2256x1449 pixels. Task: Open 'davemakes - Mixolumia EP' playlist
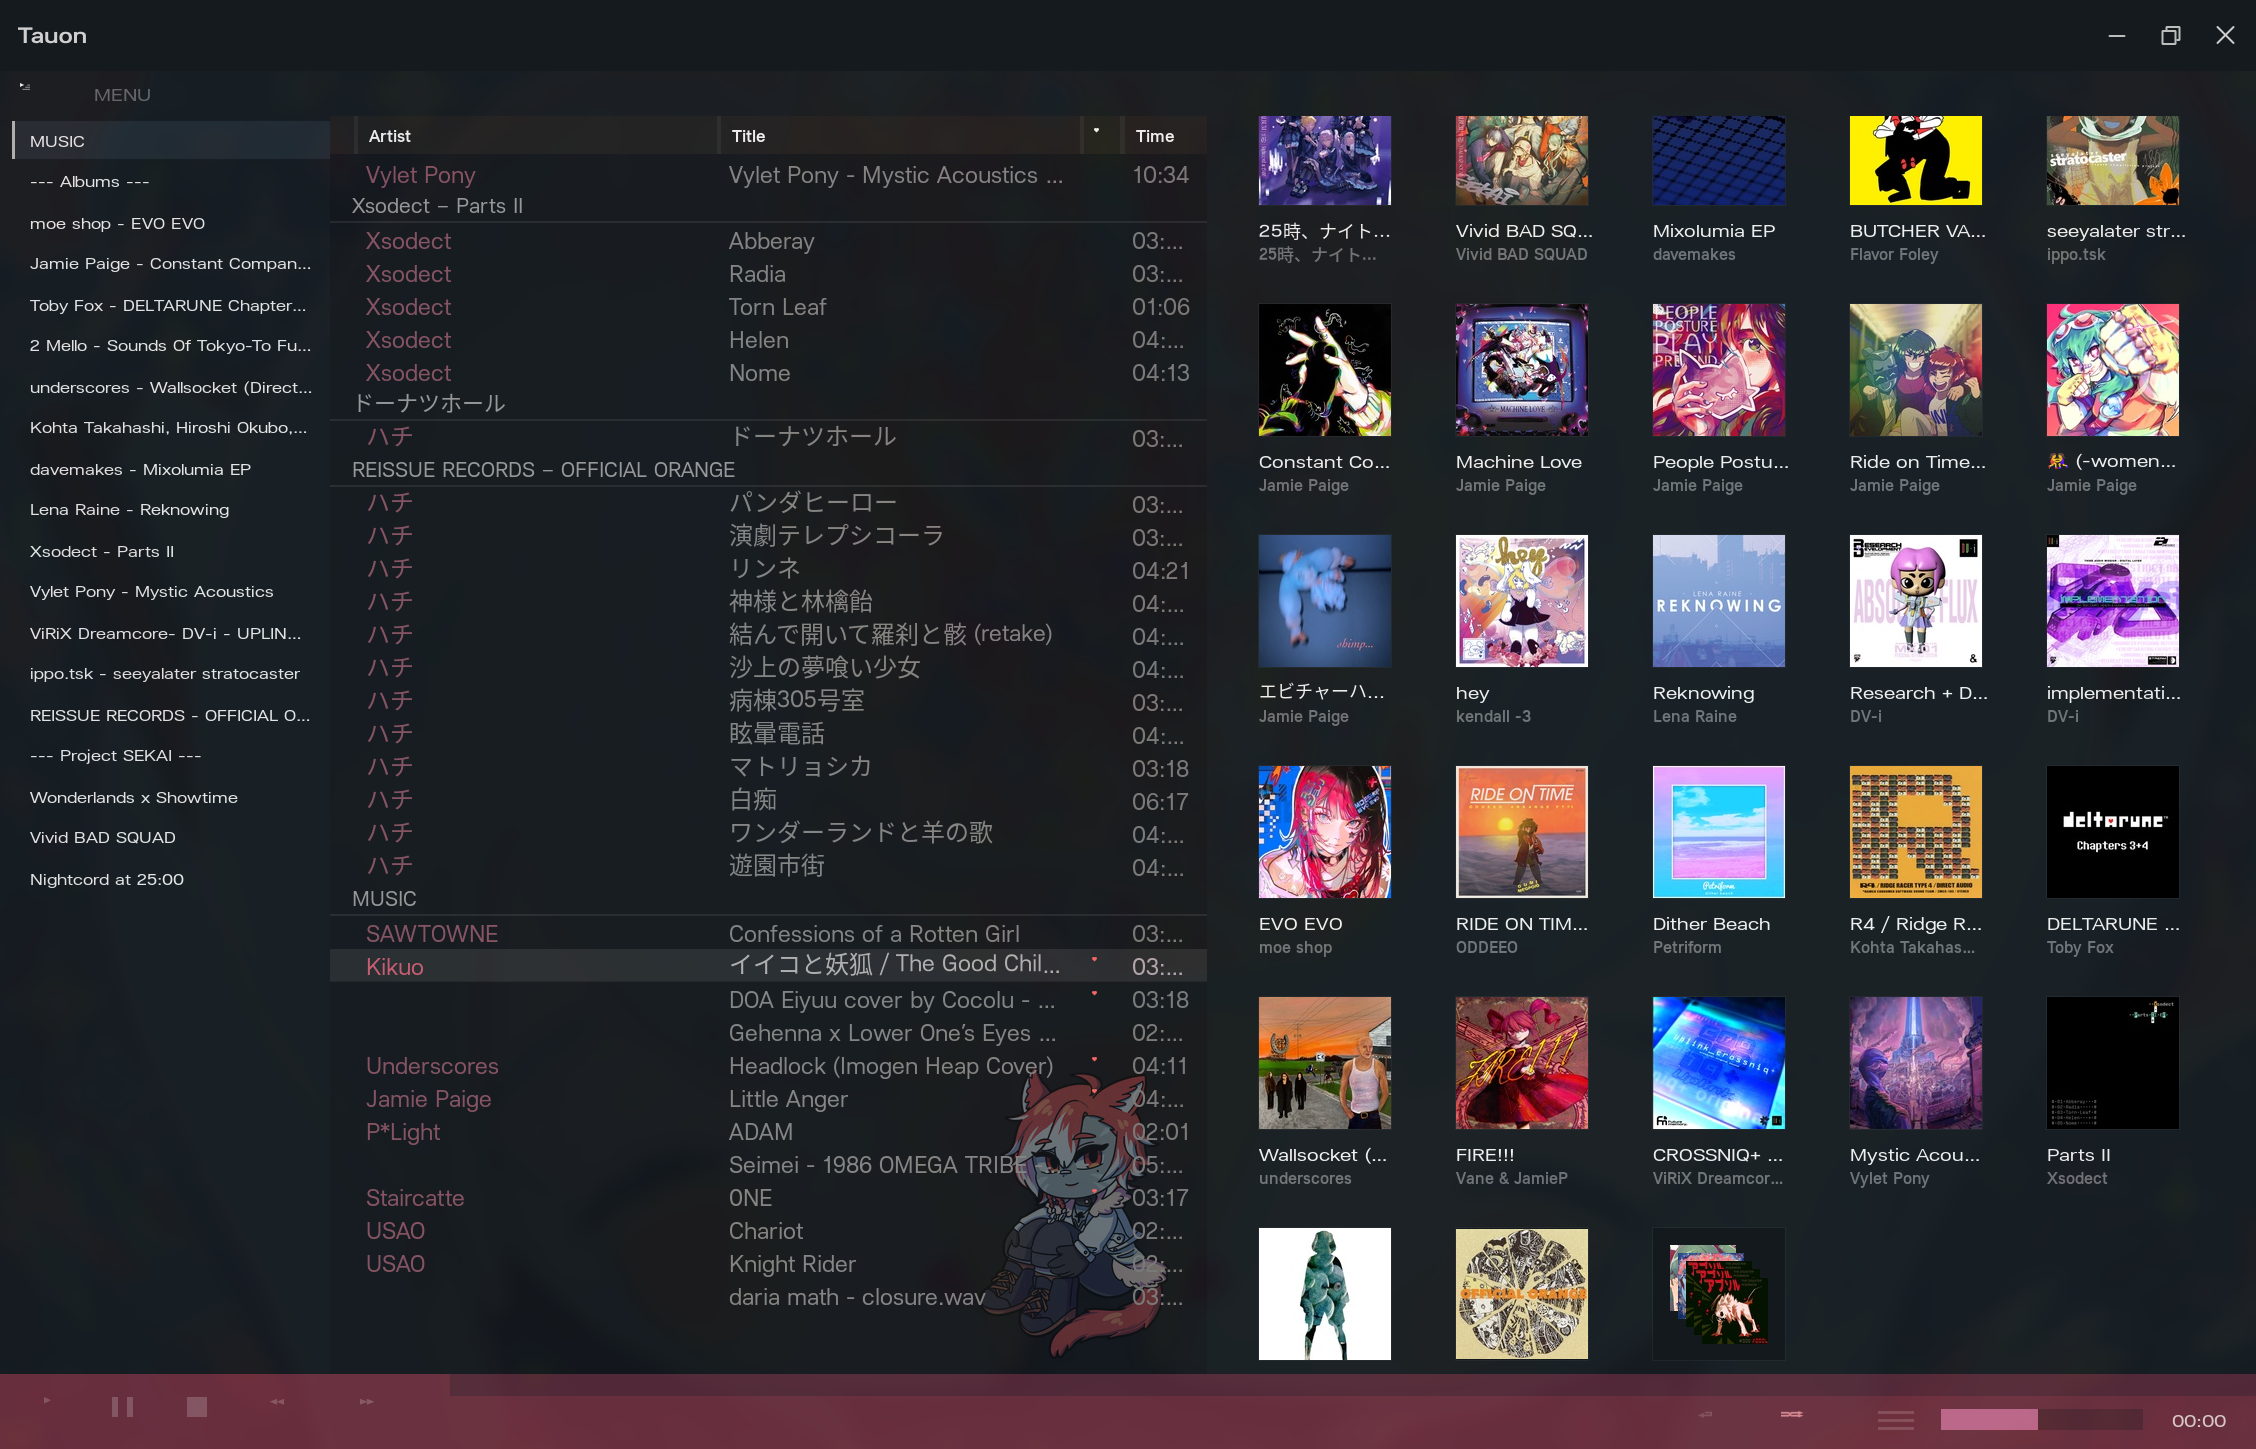171,470
